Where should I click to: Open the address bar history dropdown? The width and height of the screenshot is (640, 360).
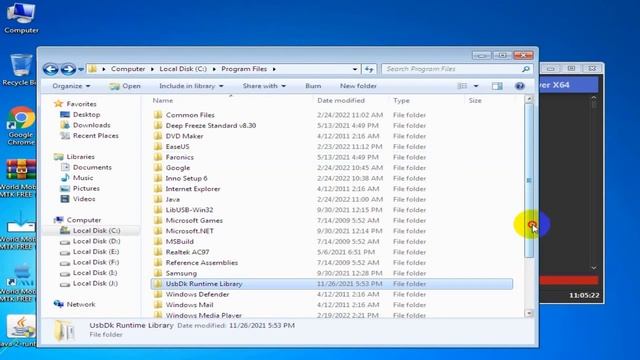coord(355,69)
